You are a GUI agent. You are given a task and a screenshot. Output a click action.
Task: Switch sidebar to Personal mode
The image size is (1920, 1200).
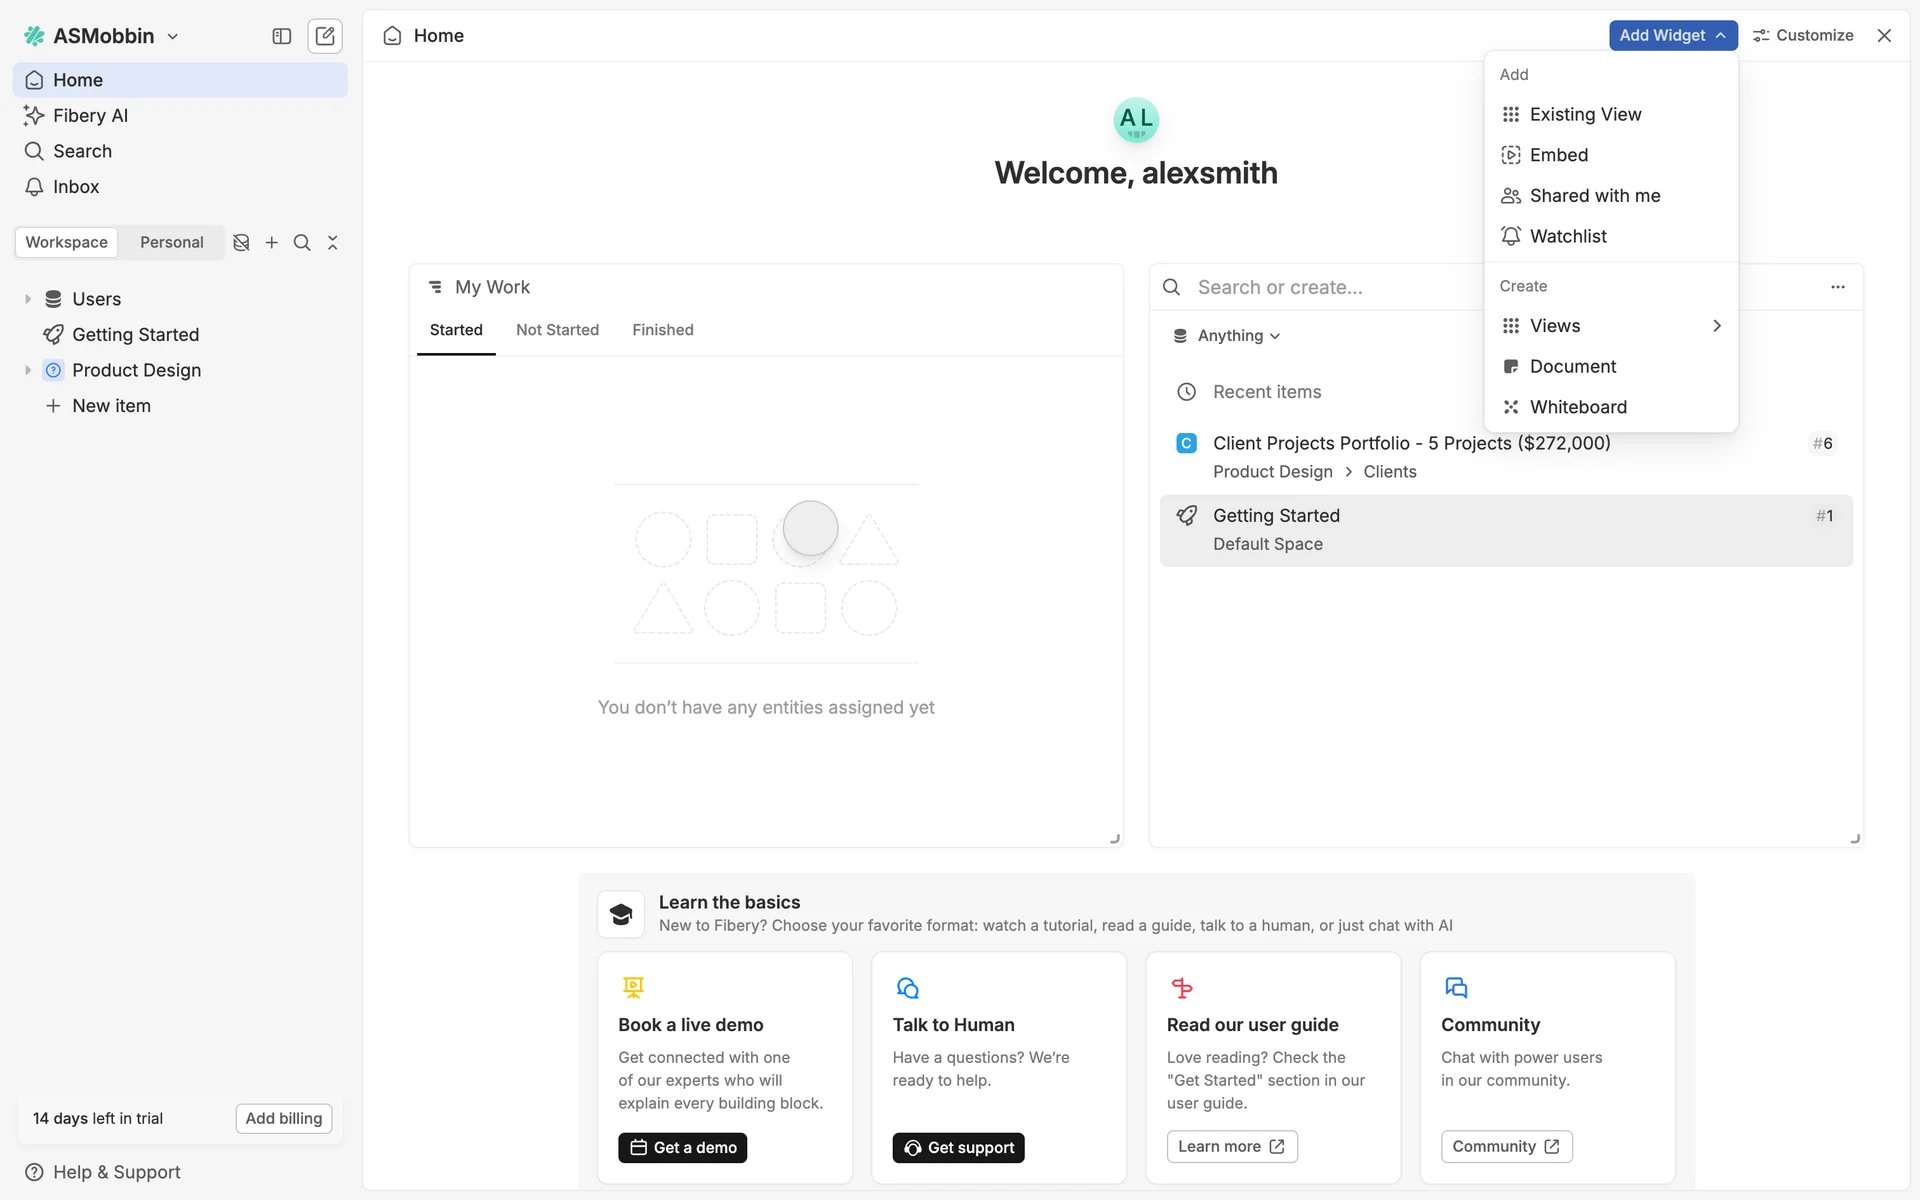pos(171,243)
